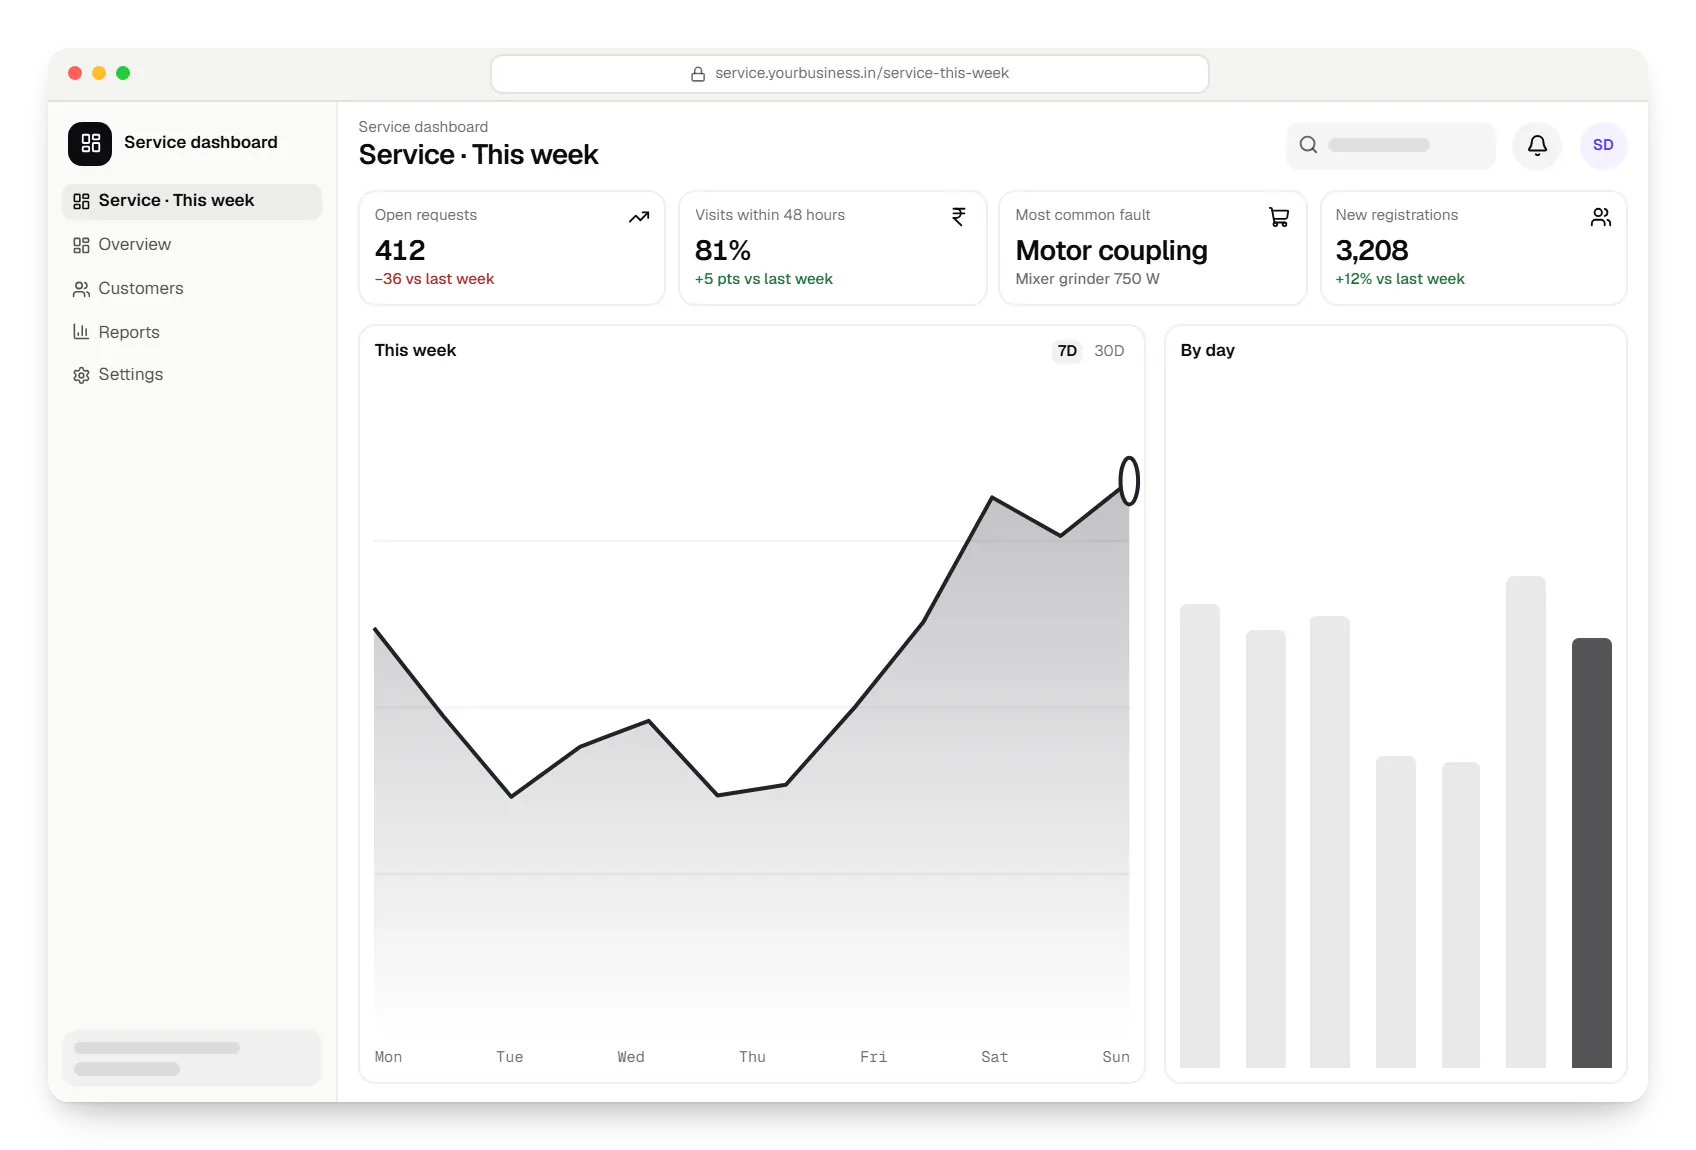Click the Open requests value 412
This screenshot has width=1696, height=1150.
pos(400,250)
